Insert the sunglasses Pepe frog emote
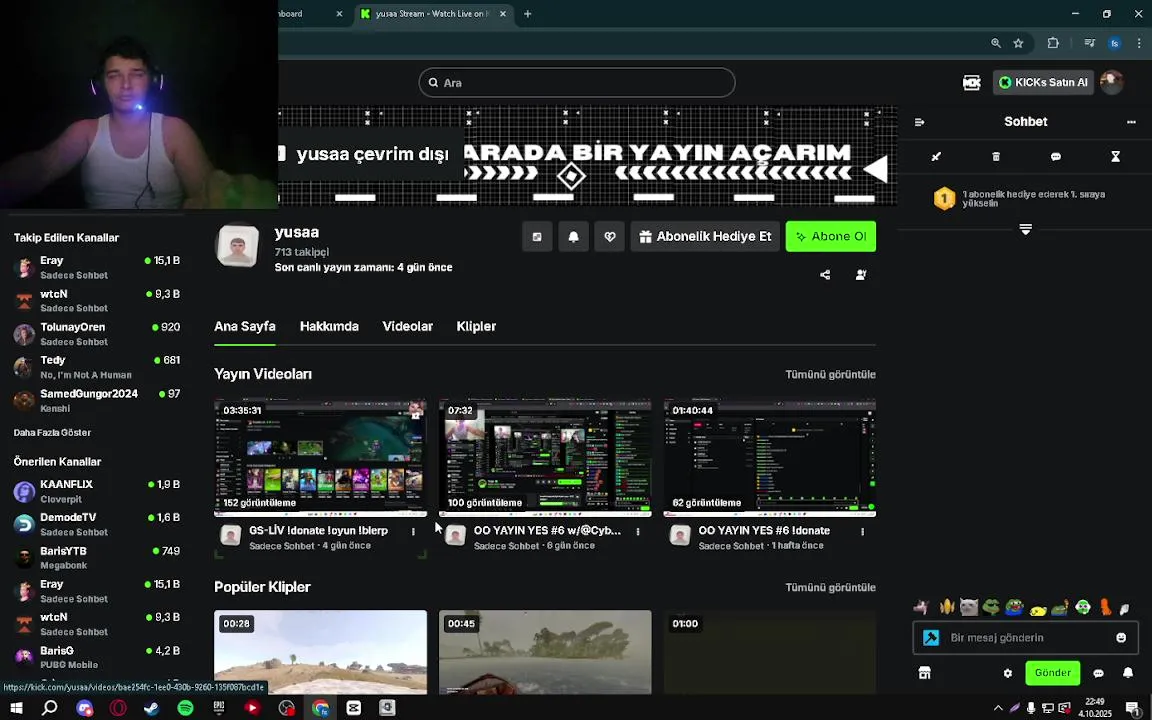Viewport: 1152px width, 720px height. (x=992, y=607)
